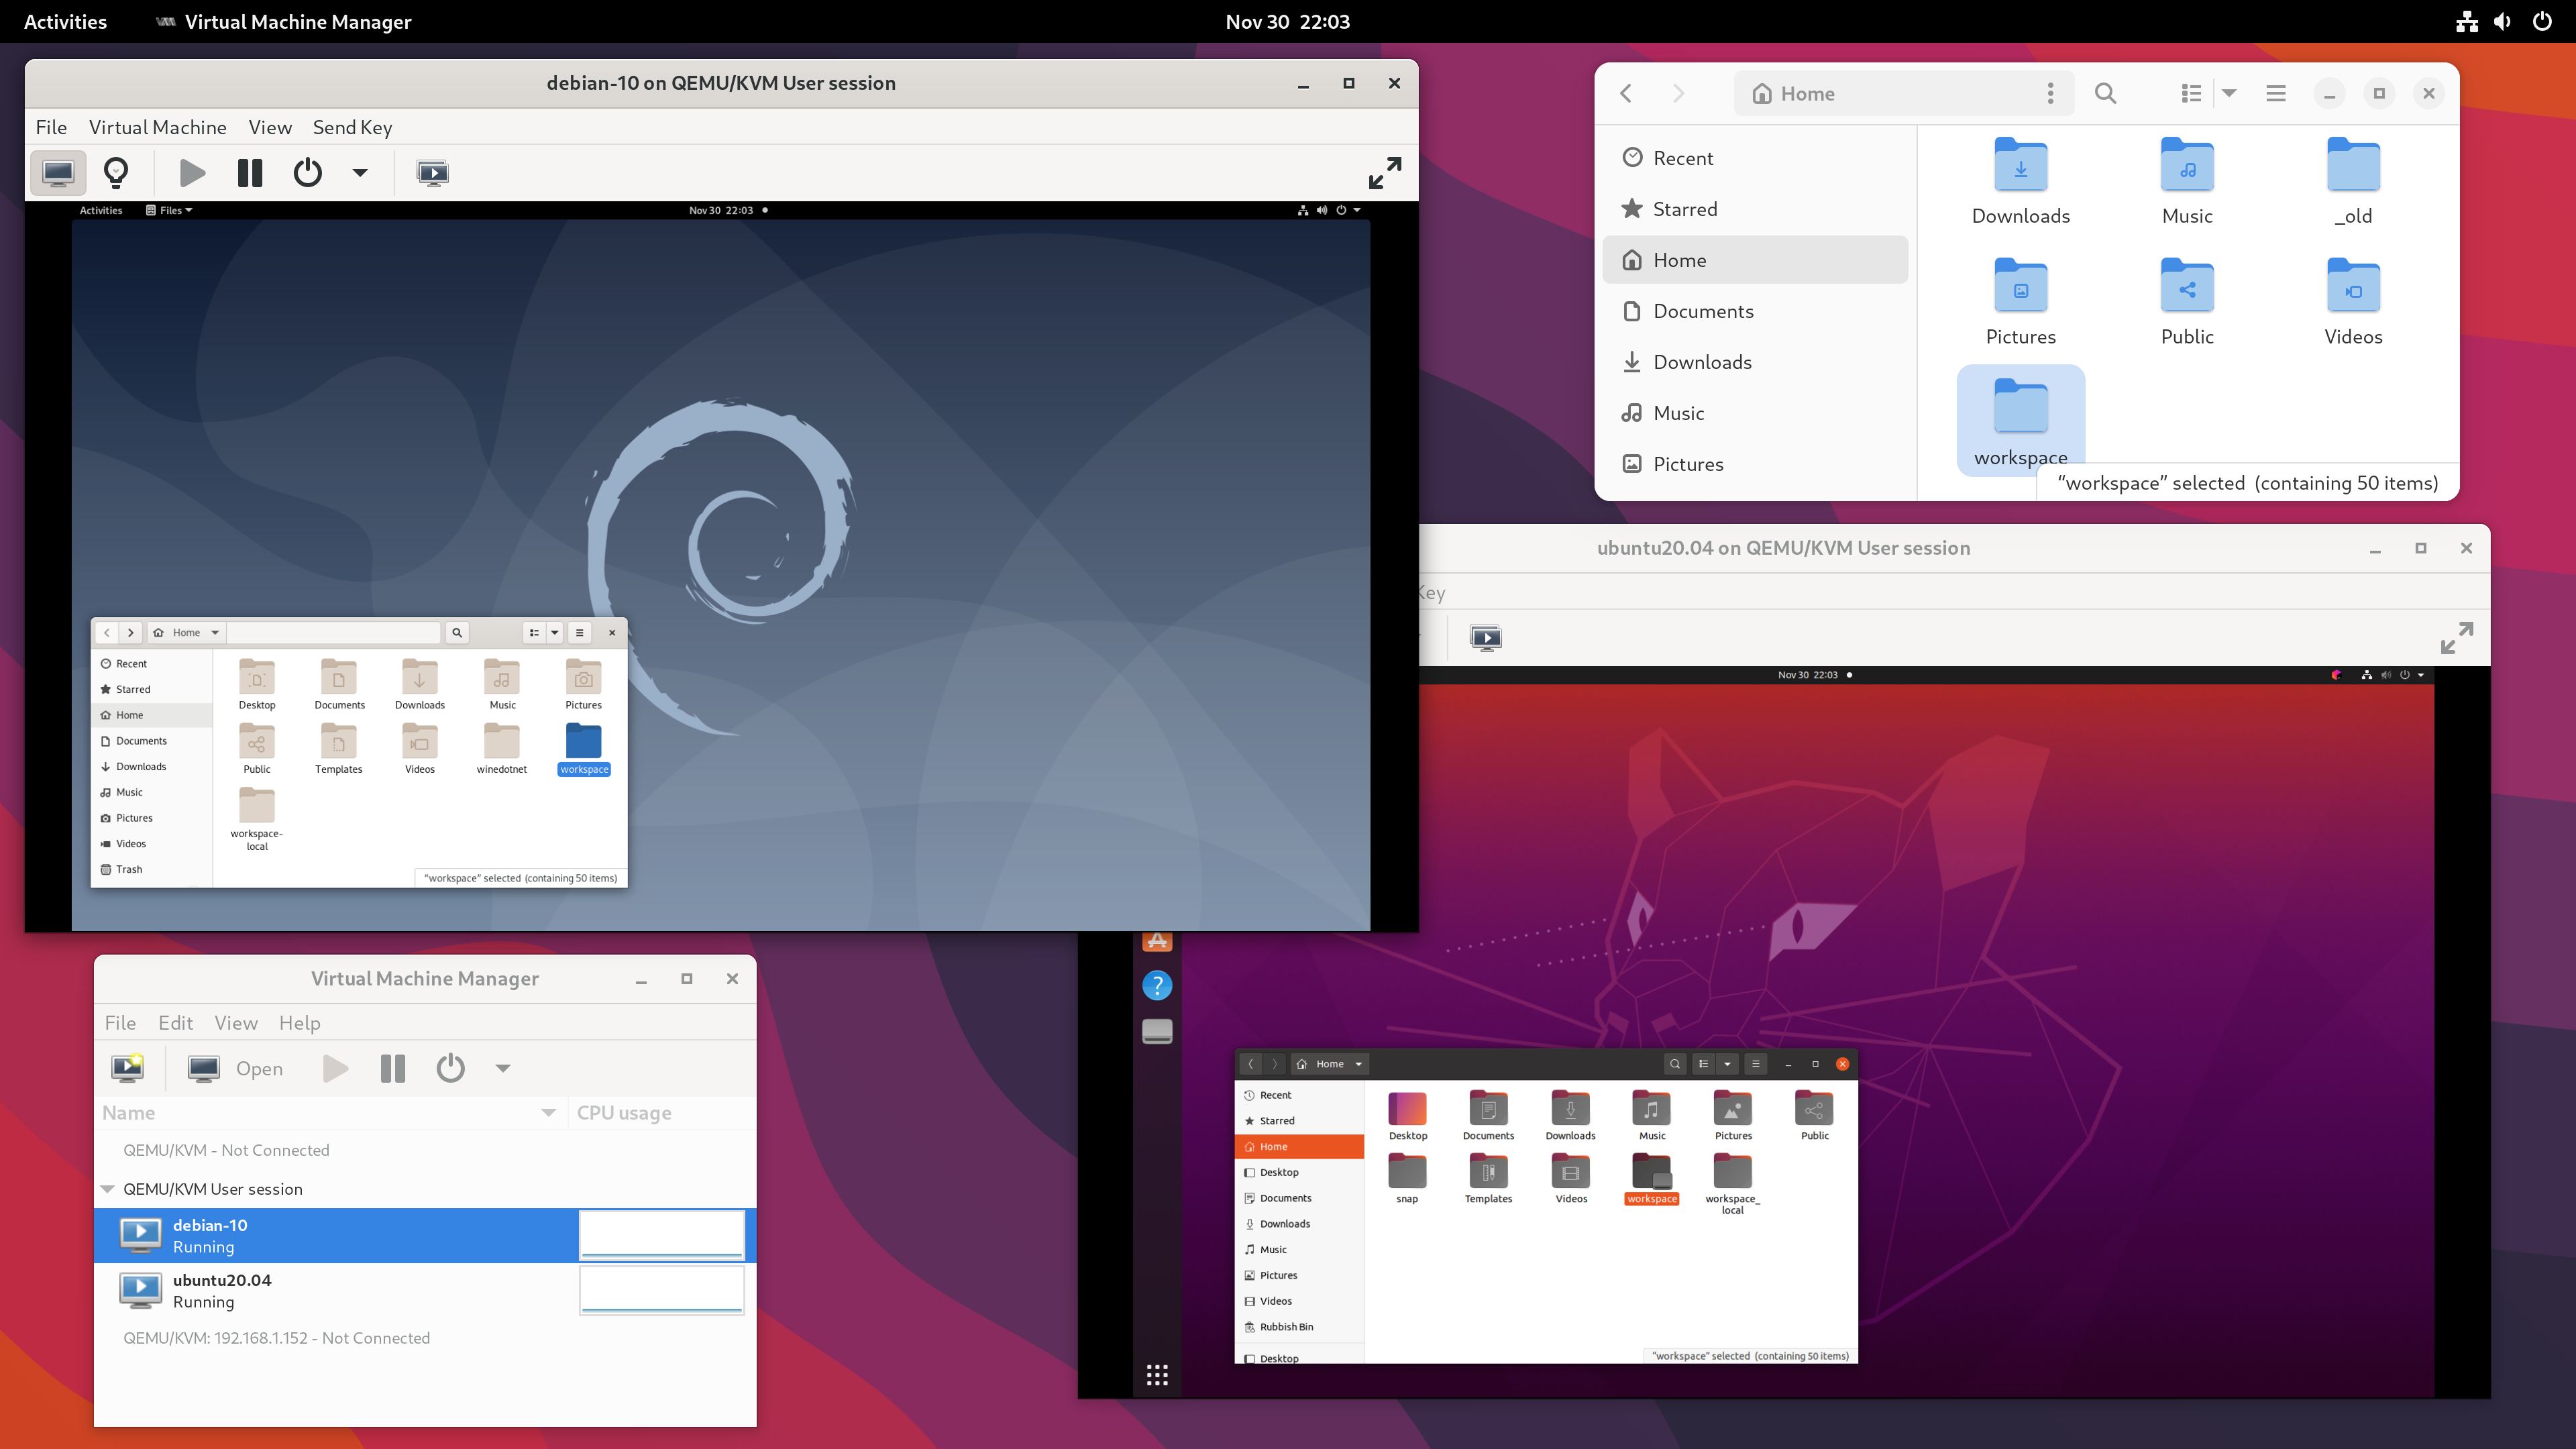Open Starred in host Files sidebar

coord(1684,209)
